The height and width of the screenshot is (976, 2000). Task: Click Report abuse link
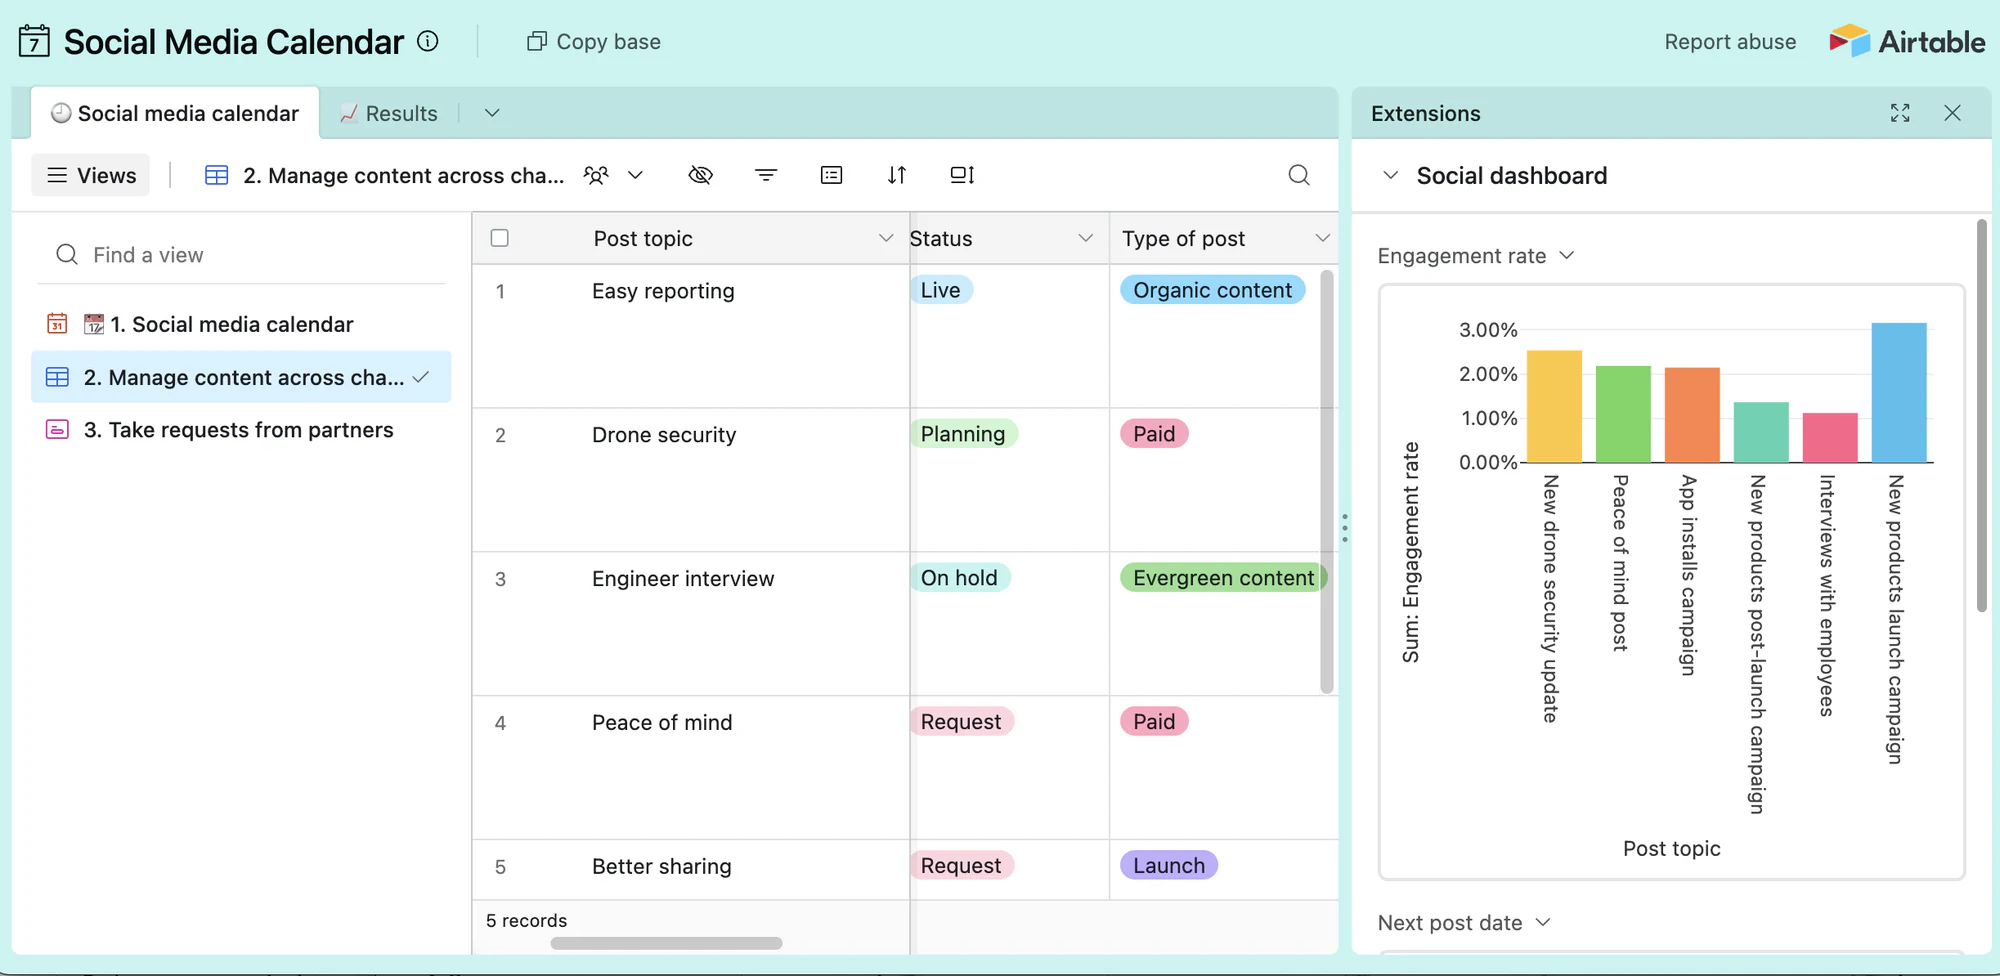click(x=1730, y=41)
